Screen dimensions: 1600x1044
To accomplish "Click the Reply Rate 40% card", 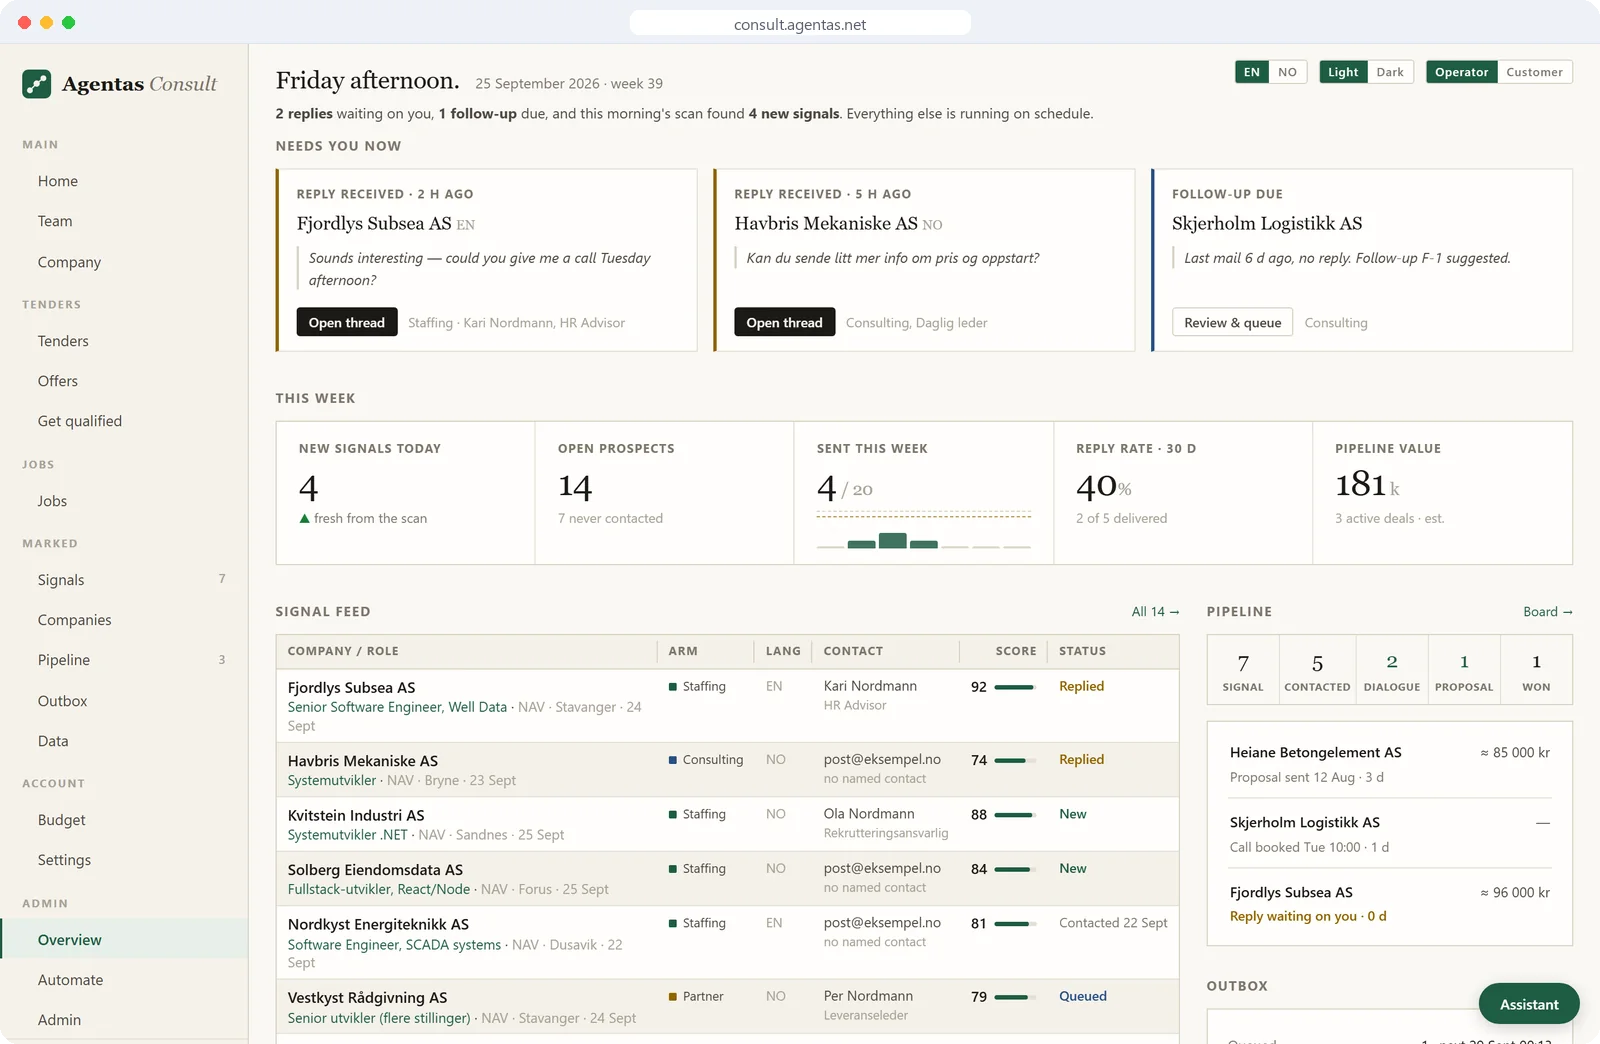I will 1183,493.
